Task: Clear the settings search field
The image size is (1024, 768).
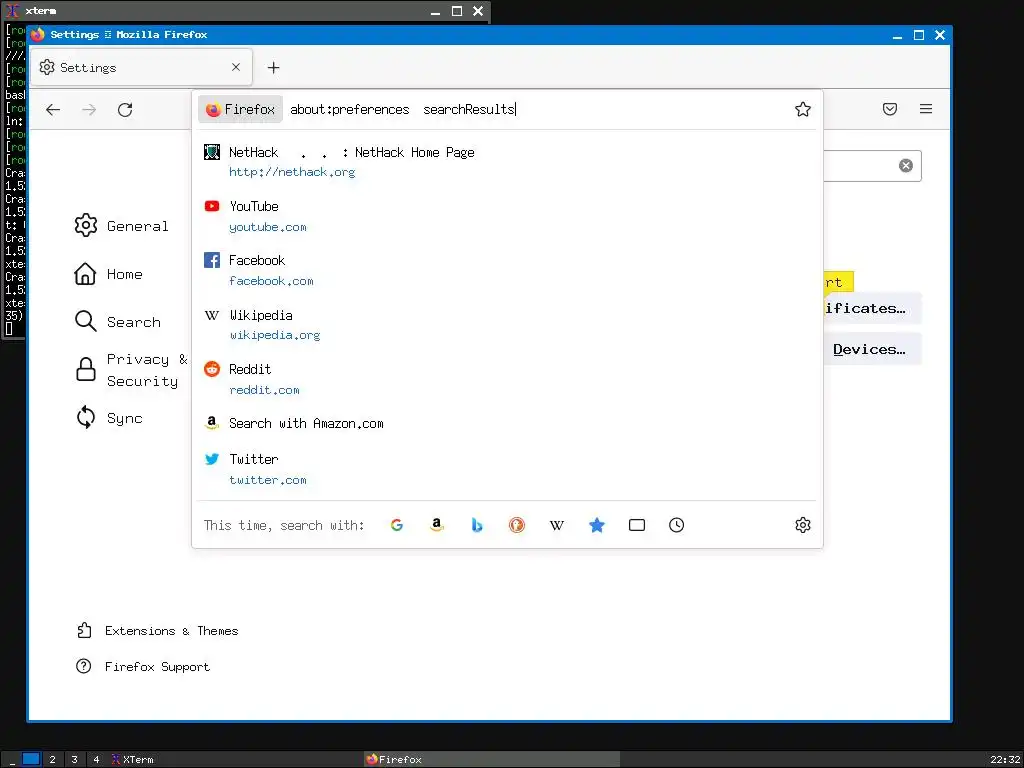Action: click(905, 165)
